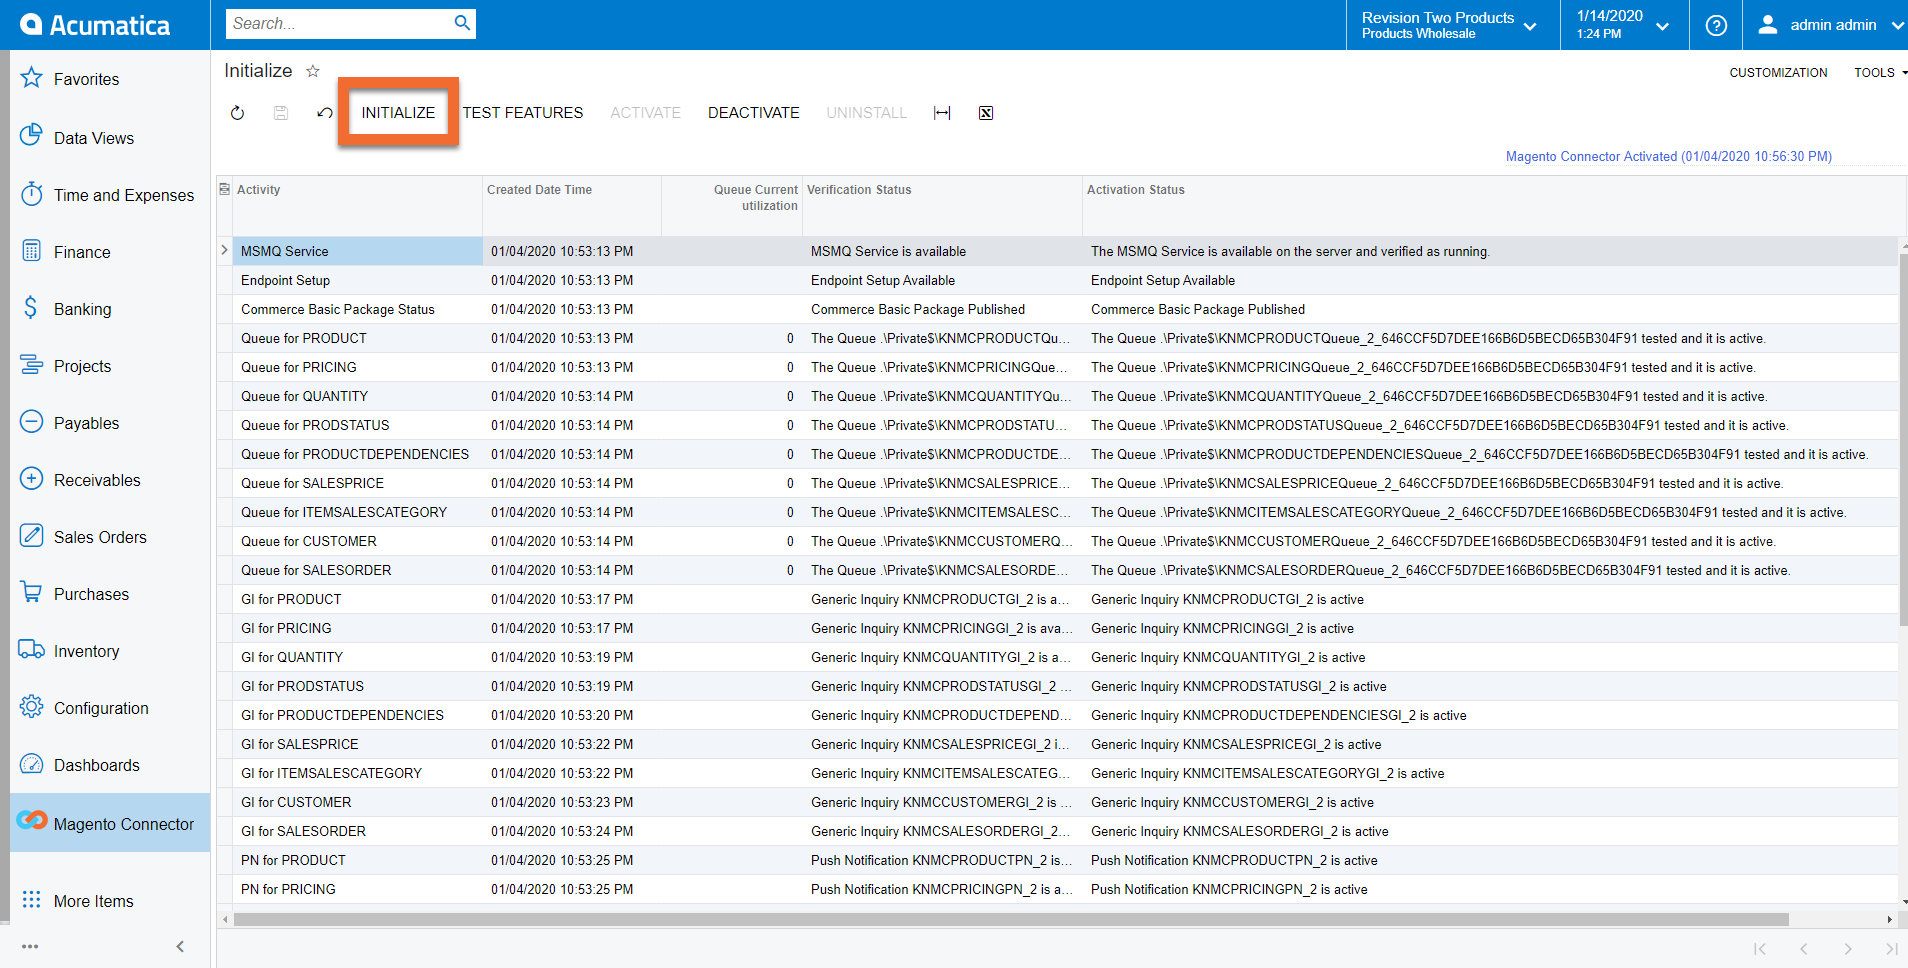The height and width of the screenshot is (968, 1908).
Task: Go to last page of grid
Action: tap(1891, 949)
